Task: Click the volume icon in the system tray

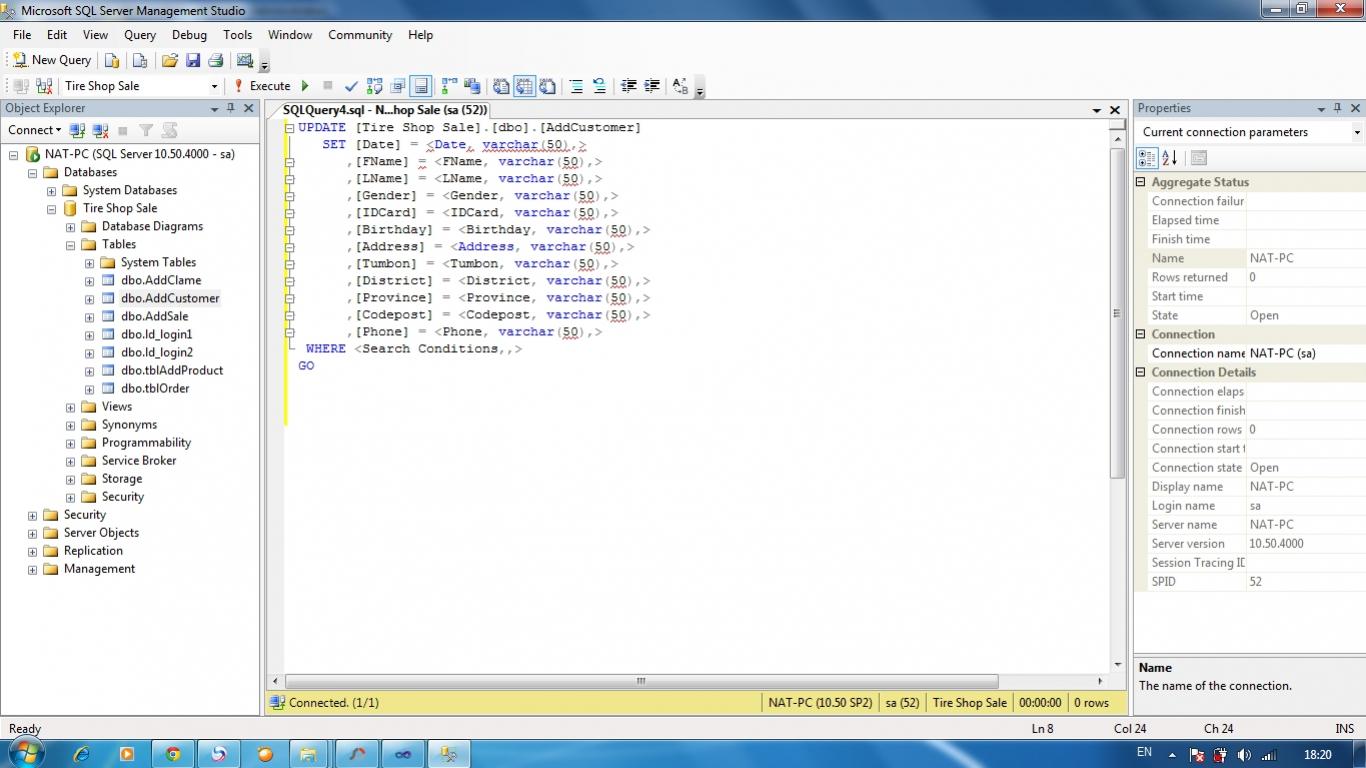Action: 1244,755
